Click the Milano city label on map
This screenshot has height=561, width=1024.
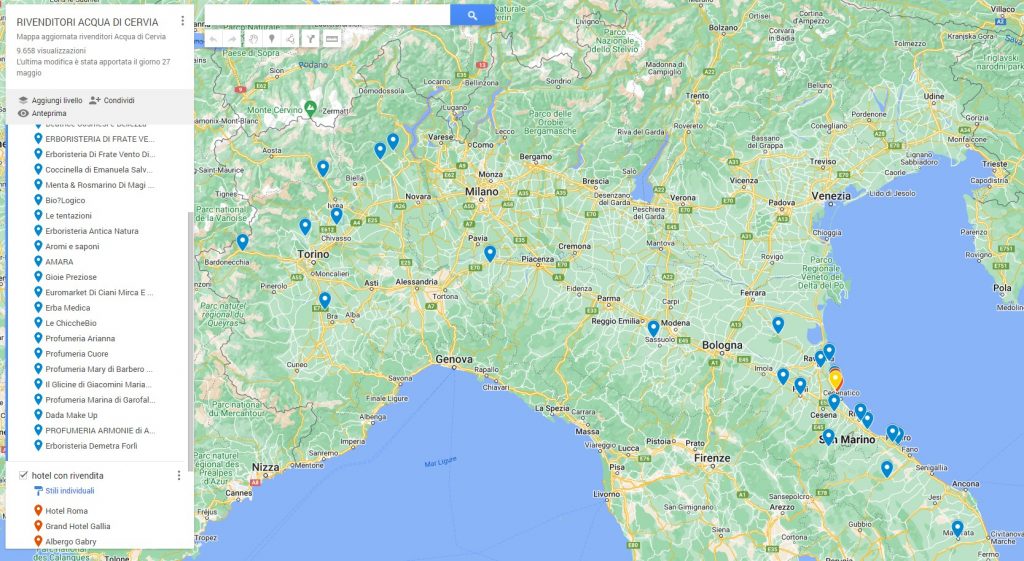(482, 192)
